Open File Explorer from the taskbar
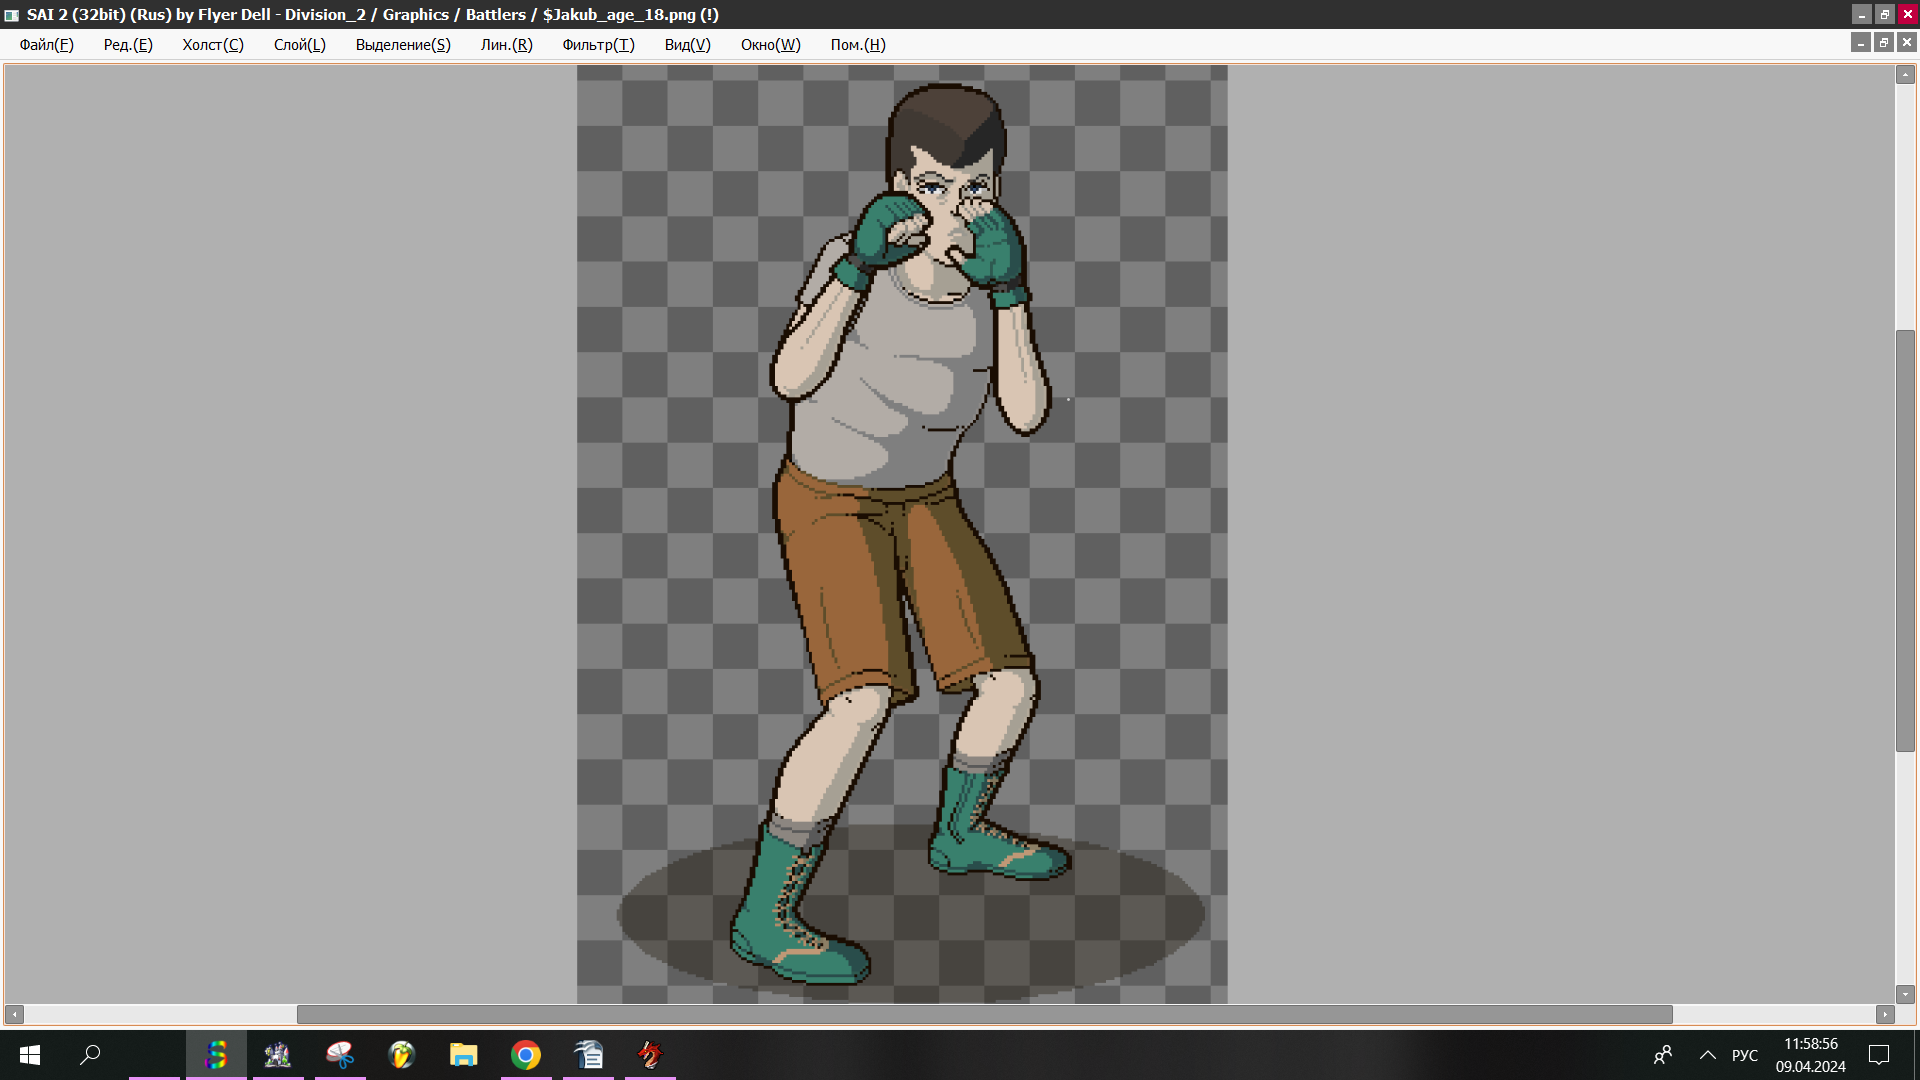 point(463,1055)
